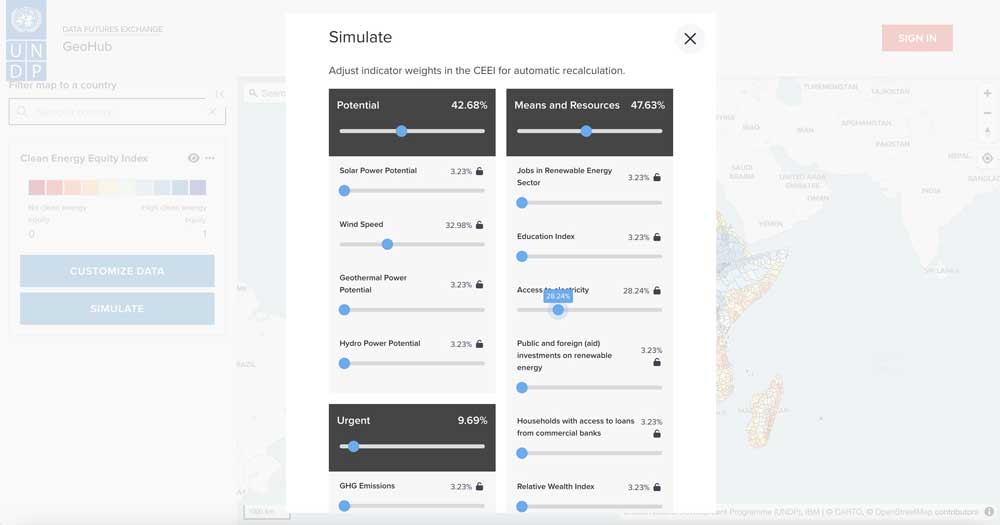This screenshot has width=1000, height=525.
Task: Toggle lock for Geothermal Power Potential
Action: click(x=480, y=284)
